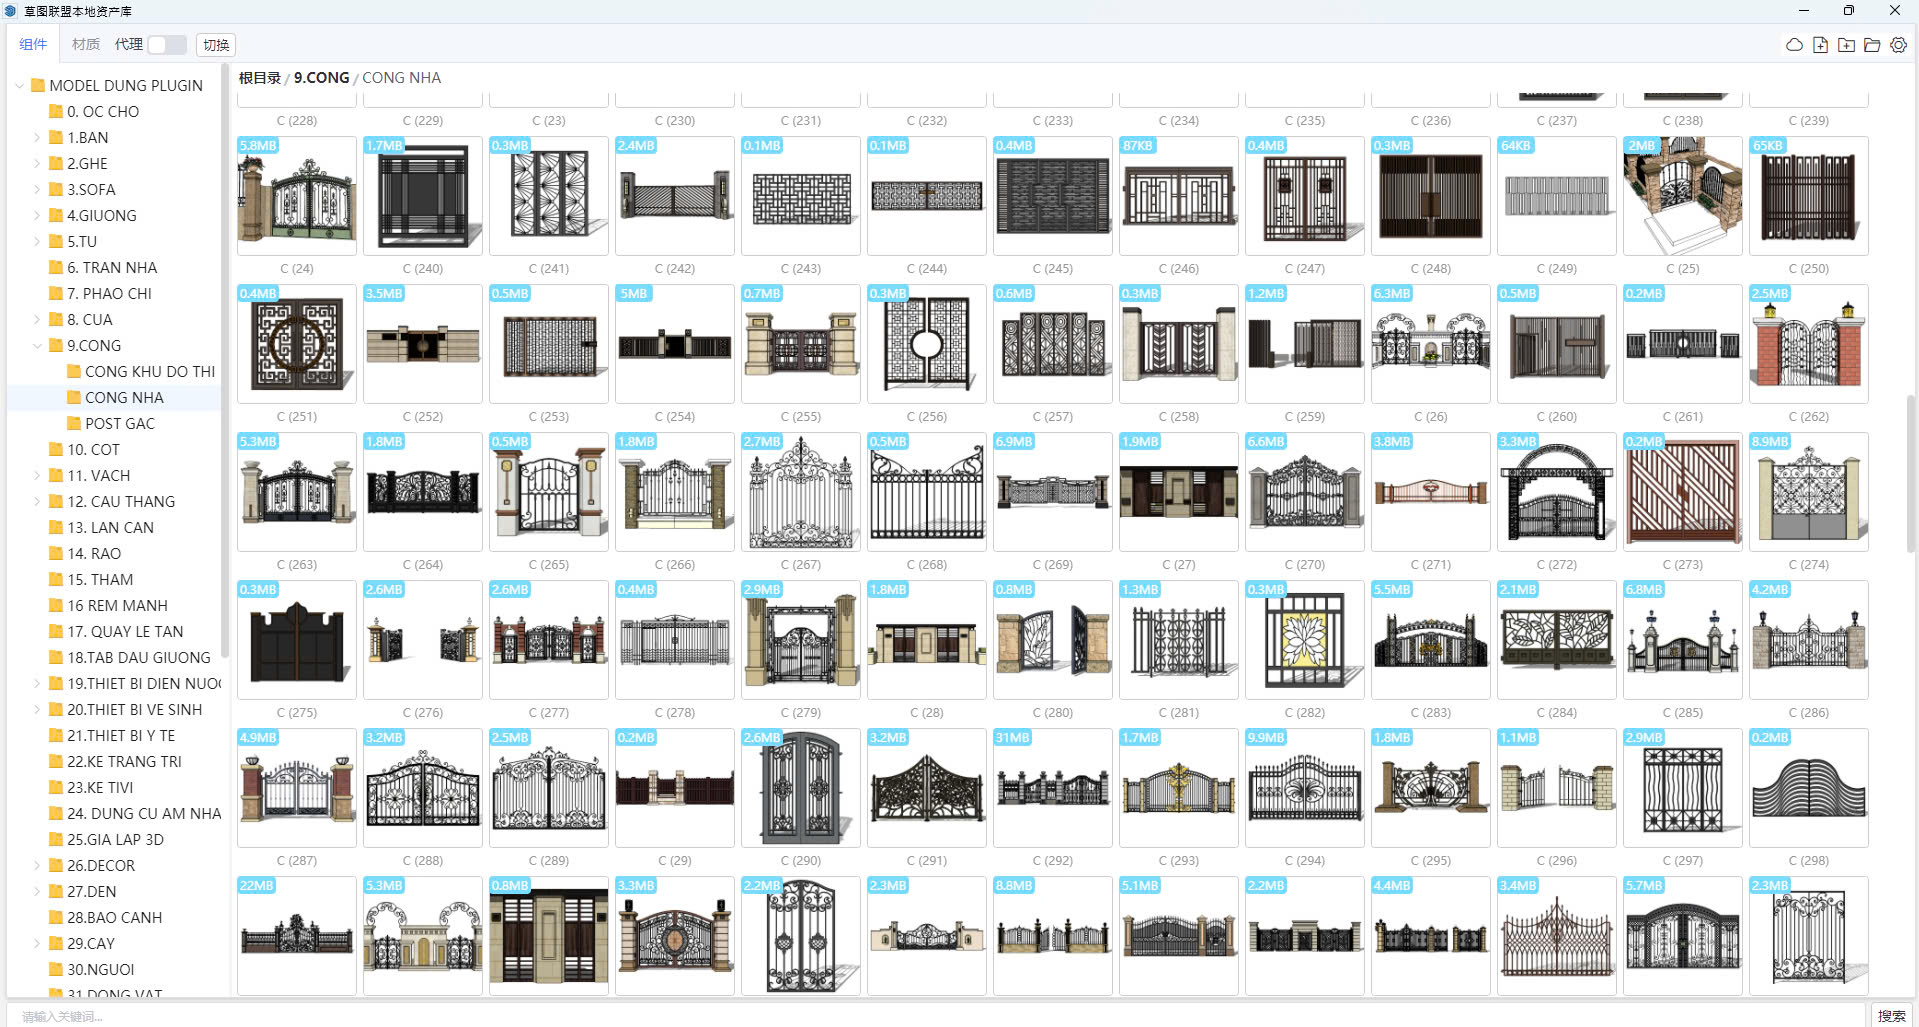Collapse the 9.CONG tree folder
This screenshot has width=1919, height=1027.
pos(37,345)
